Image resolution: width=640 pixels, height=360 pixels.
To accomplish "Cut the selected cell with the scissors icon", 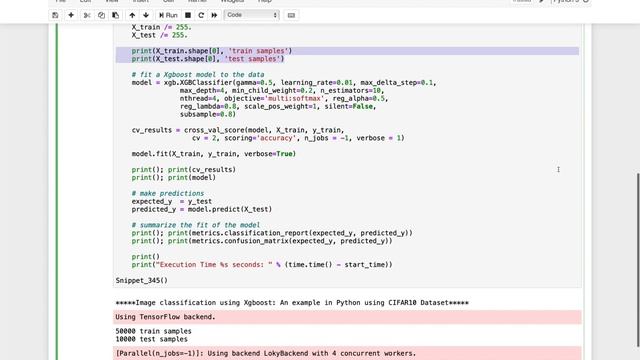I will (87, 15).
